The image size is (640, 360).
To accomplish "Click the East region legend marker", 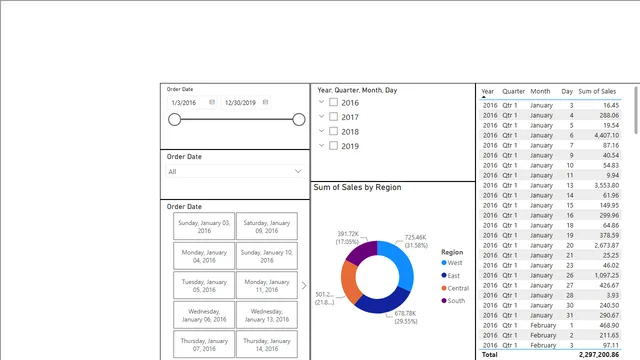I will (x=444, y=276).
